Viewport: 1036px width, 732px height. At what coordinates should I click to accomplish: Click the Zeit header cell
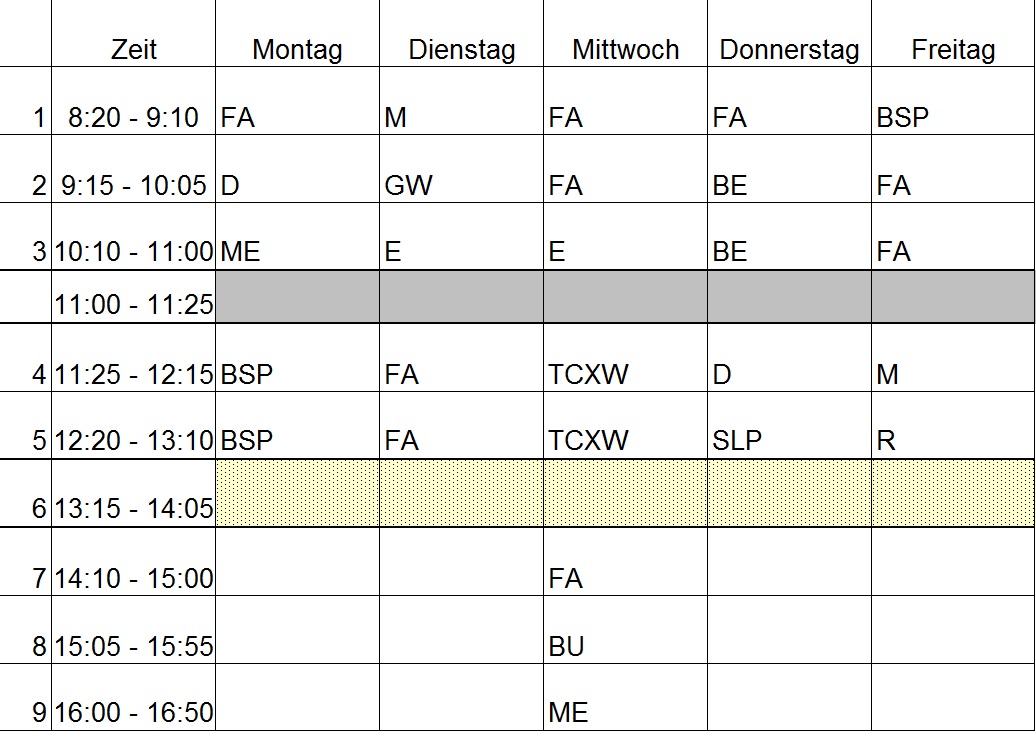point(133,33)
